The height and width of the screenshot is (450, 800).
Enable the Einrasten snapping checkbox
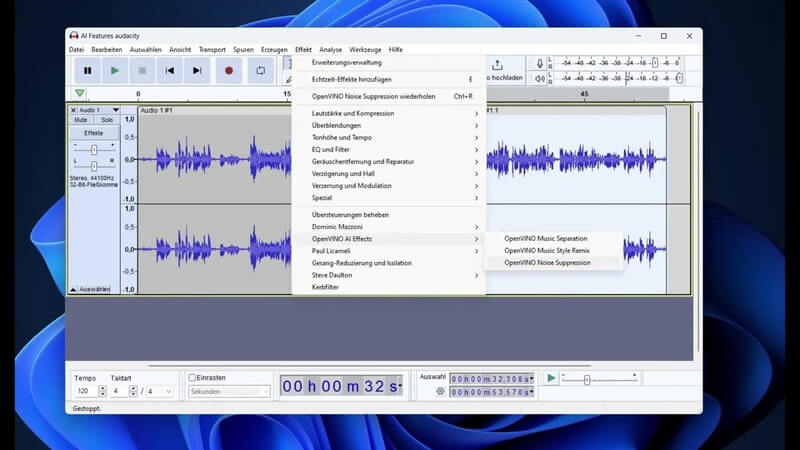[193, 378]
